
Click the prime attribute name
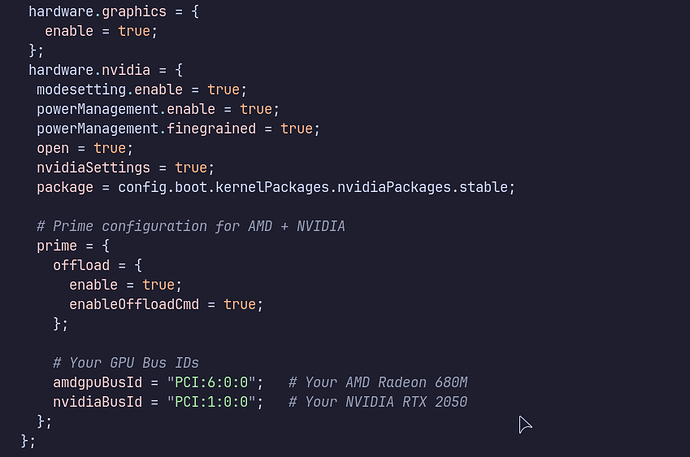pyautogui.click(x=57, y=245)
